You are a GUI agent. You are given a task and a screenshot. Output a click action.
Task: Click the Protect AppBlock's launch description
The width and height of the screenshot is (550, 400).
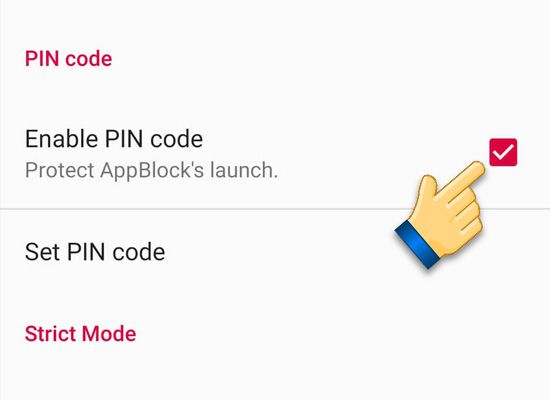click(151, 171)
